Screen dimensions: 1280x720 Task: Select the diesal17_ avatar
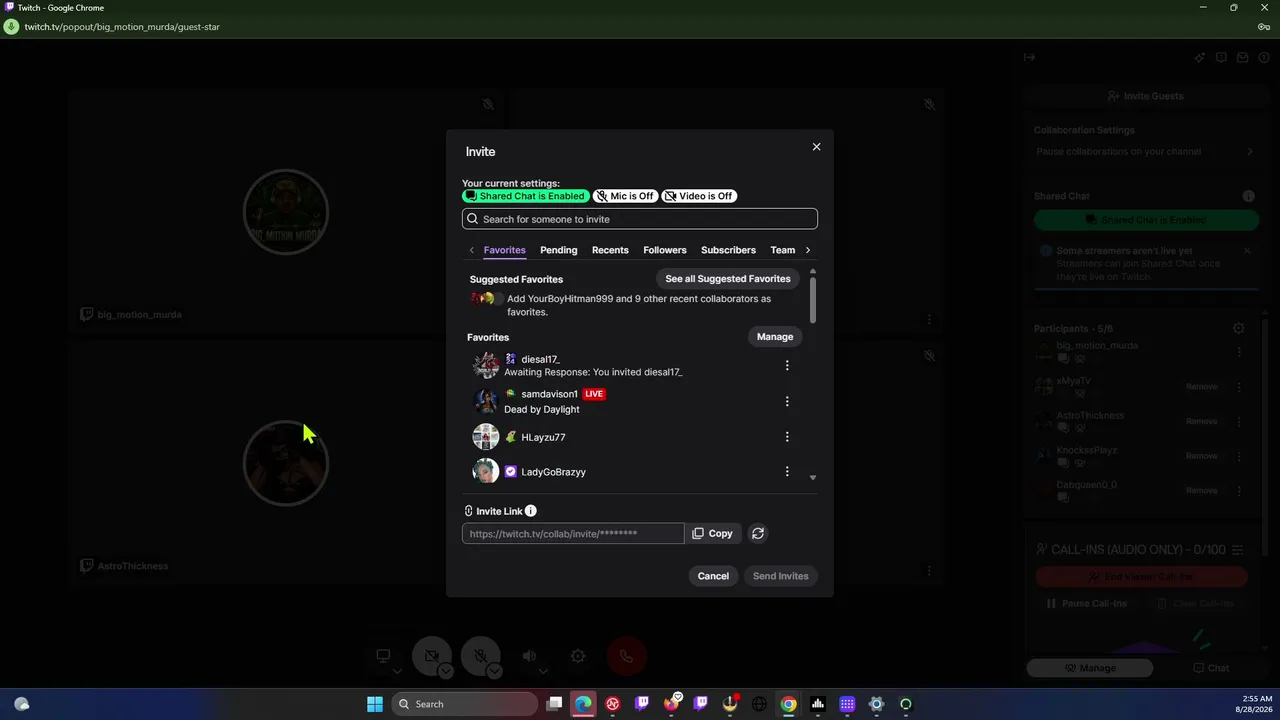click(x=486, y=365)
